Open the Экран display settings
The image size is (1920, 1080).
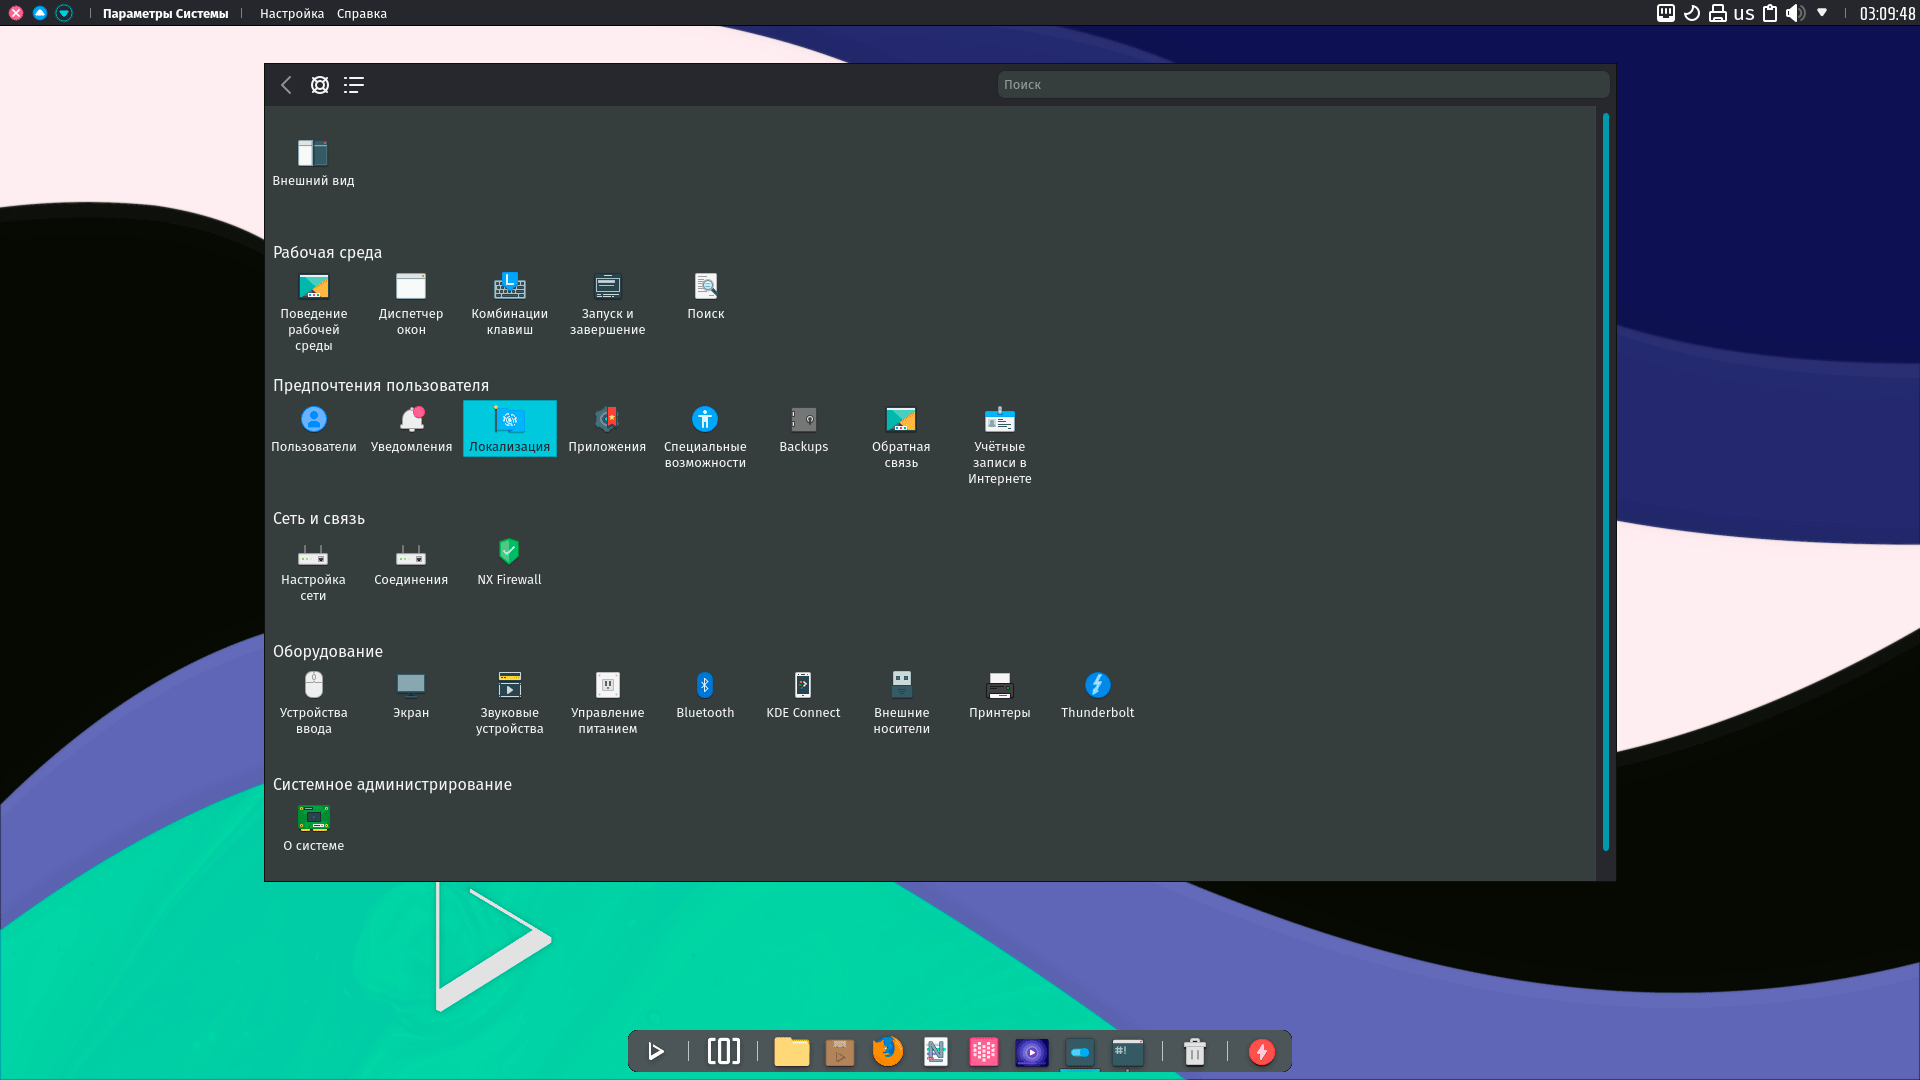tap(411, 694)
